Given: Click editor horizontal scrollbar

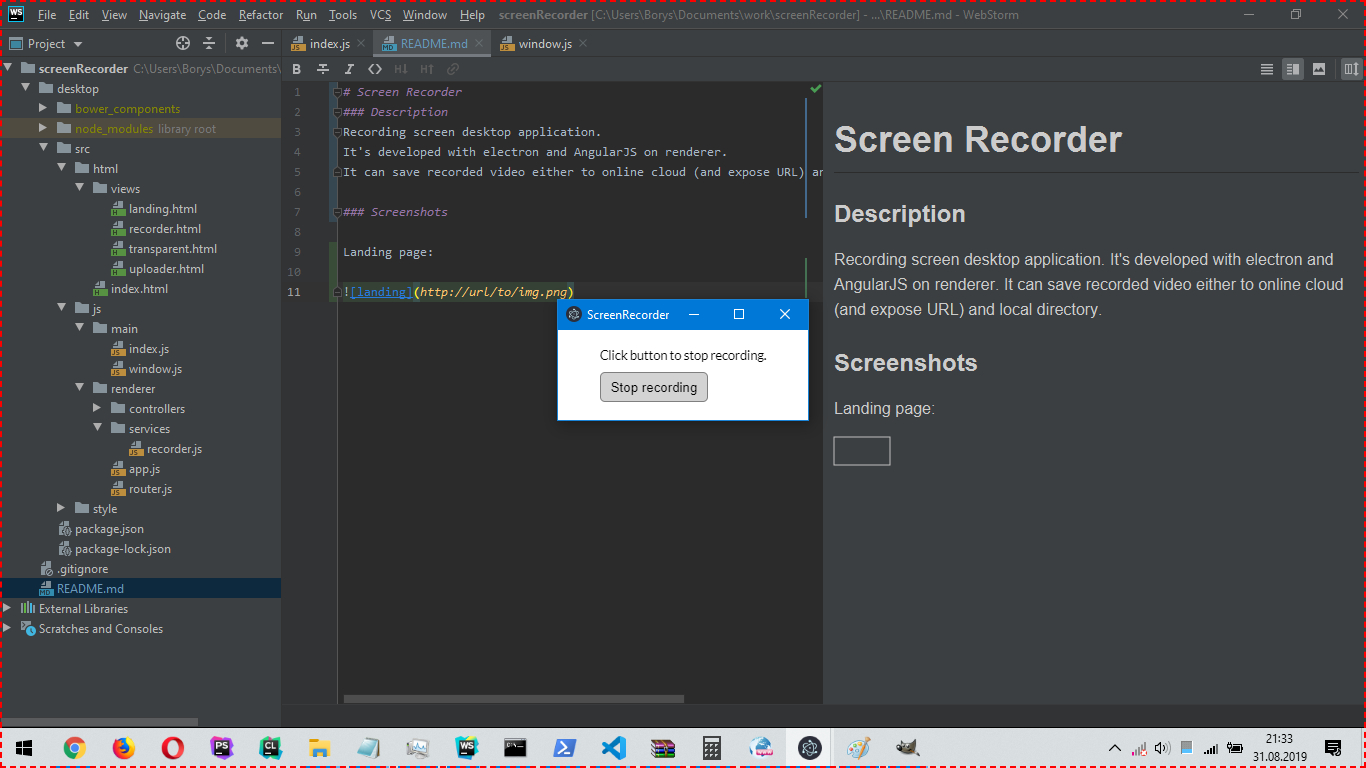Looking at the screenshot, I should pos(514,699).
